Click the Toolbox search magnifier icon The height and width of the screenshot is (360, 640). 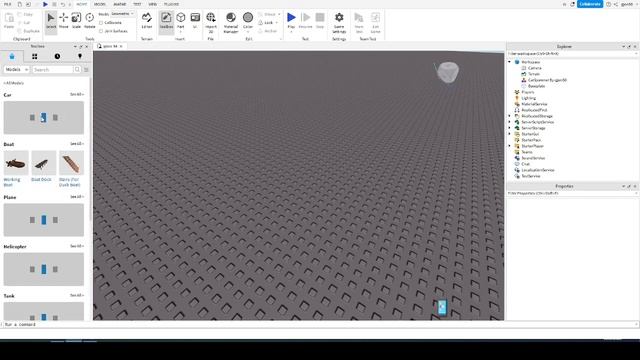pos(77,69)
